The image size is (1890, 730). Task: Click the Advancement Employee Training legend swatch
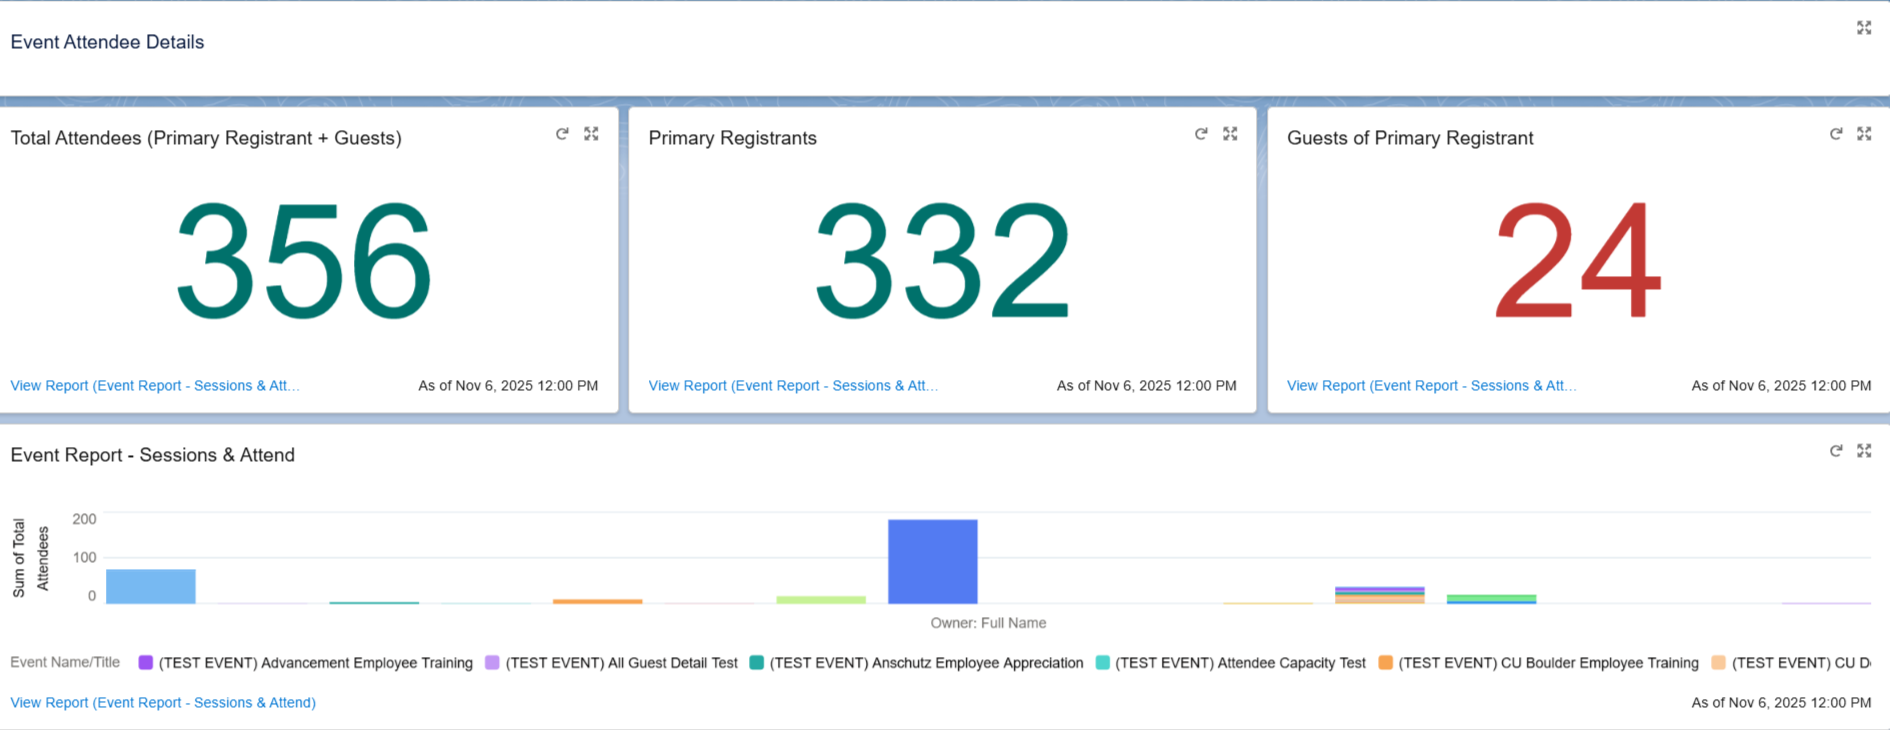(146, 663)
